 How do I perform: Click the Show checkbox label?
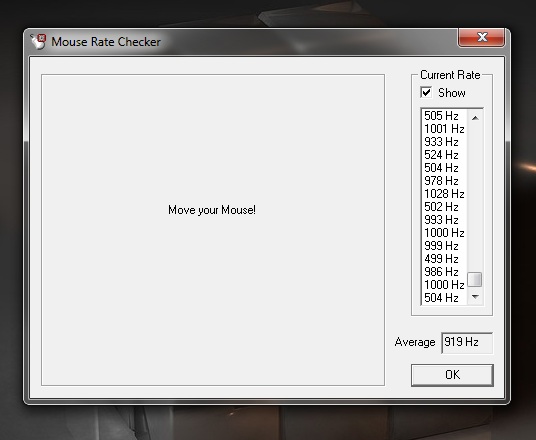452,93
